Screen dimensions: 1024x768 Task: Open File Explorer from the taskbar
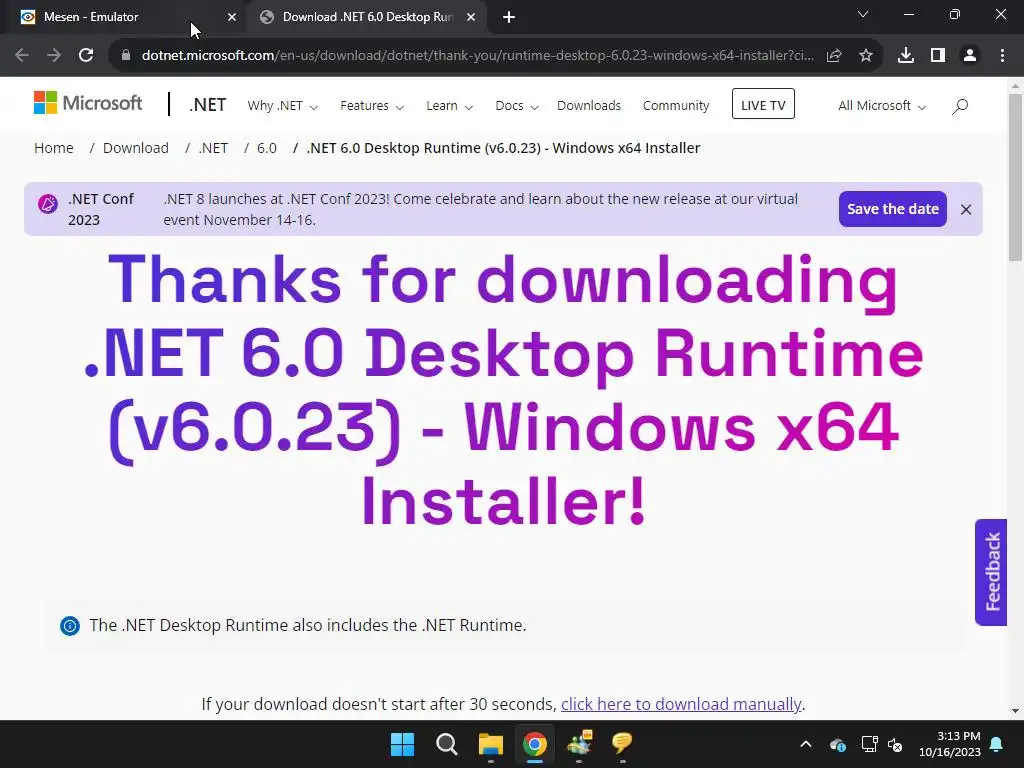tap(490, 744)
